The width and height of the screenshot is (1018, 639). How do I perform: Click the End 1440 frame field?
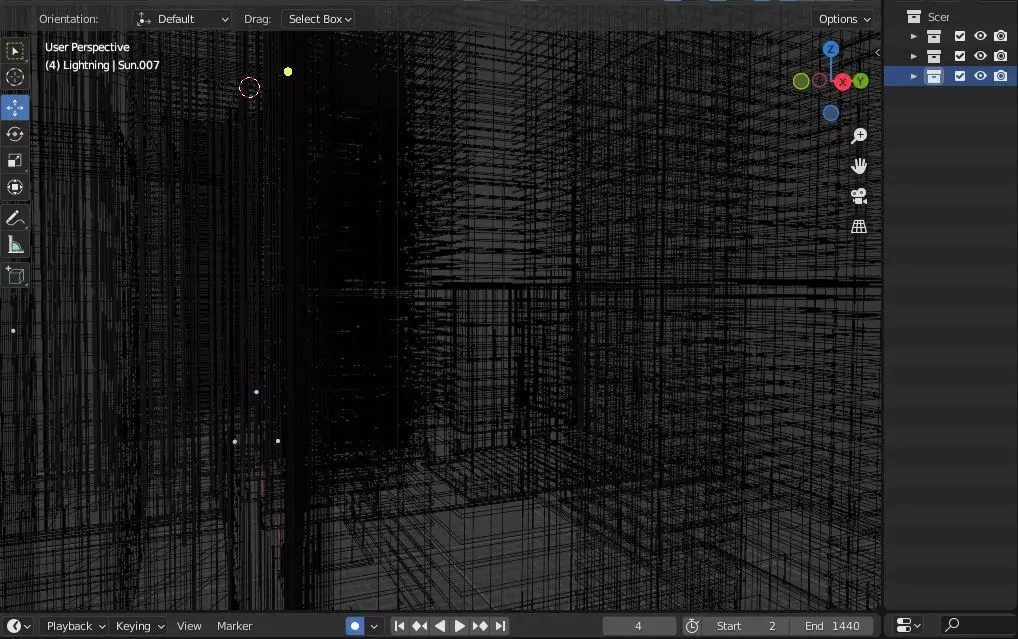coord(832,626)
